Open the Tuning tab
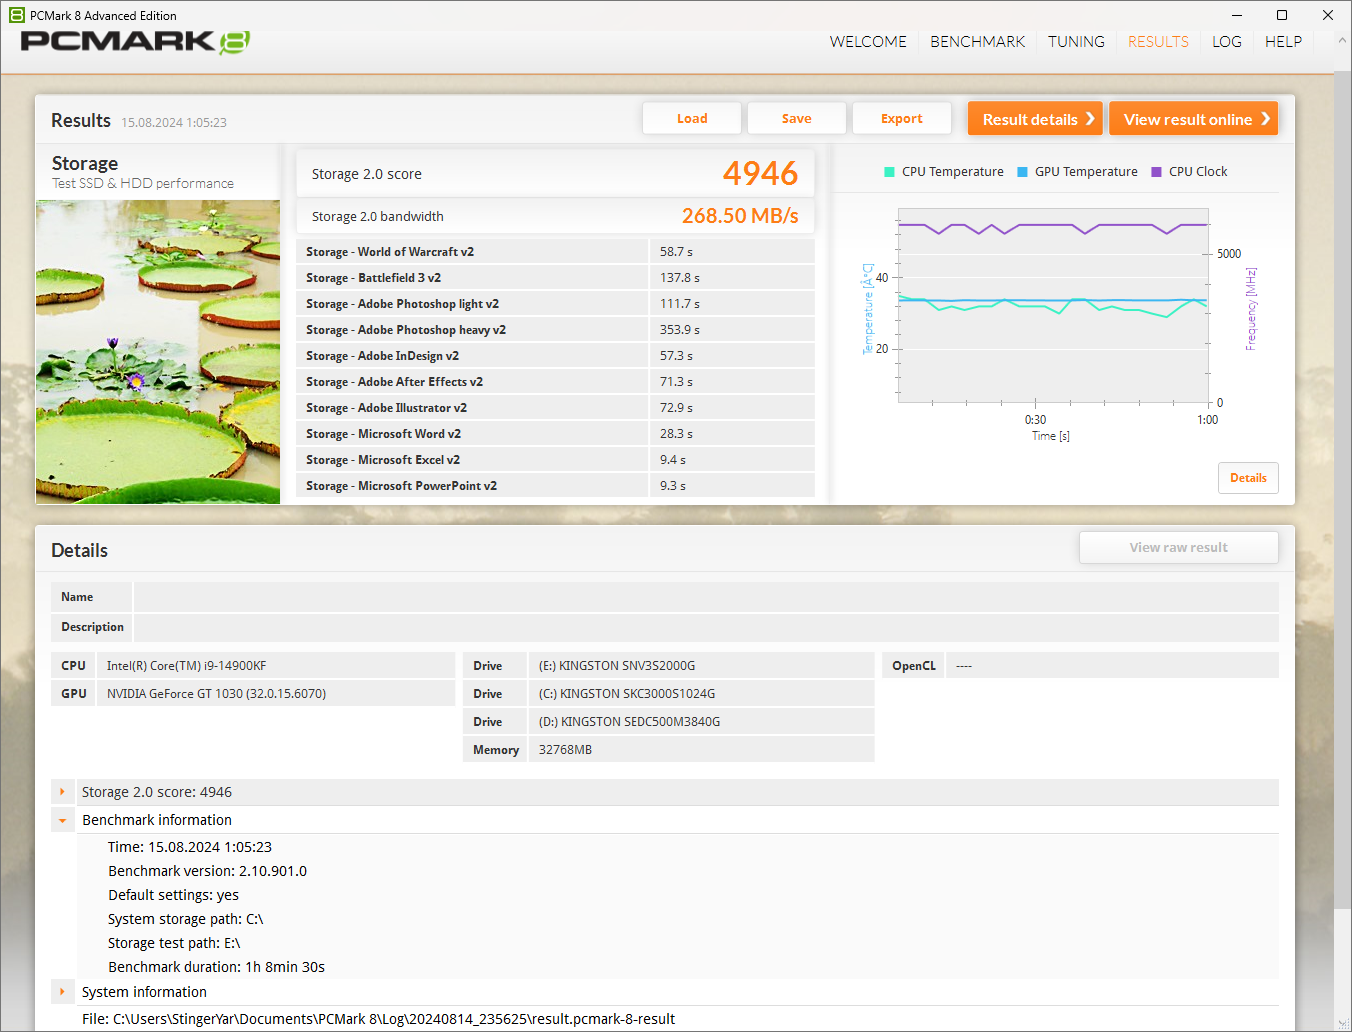This screenshot has width=1352, height=1032. pos(1076,42)
